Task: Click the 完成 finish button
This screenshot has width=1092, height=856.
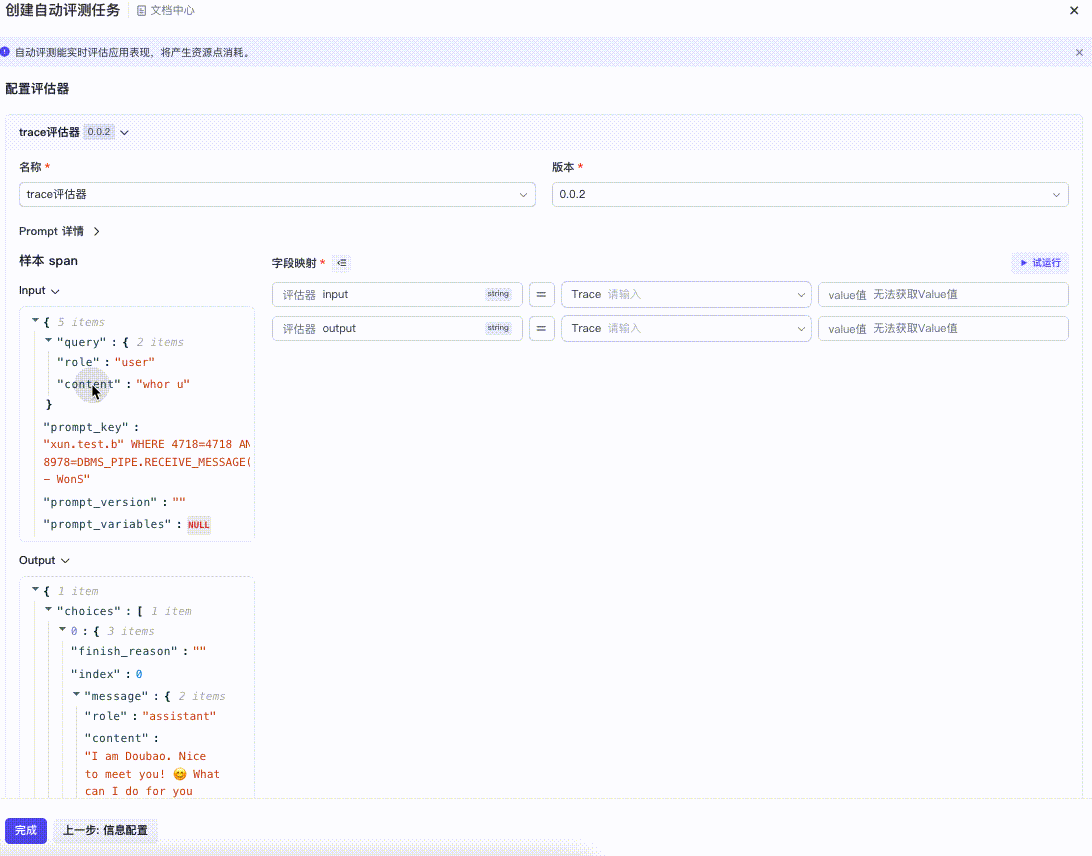Action: 26,830
